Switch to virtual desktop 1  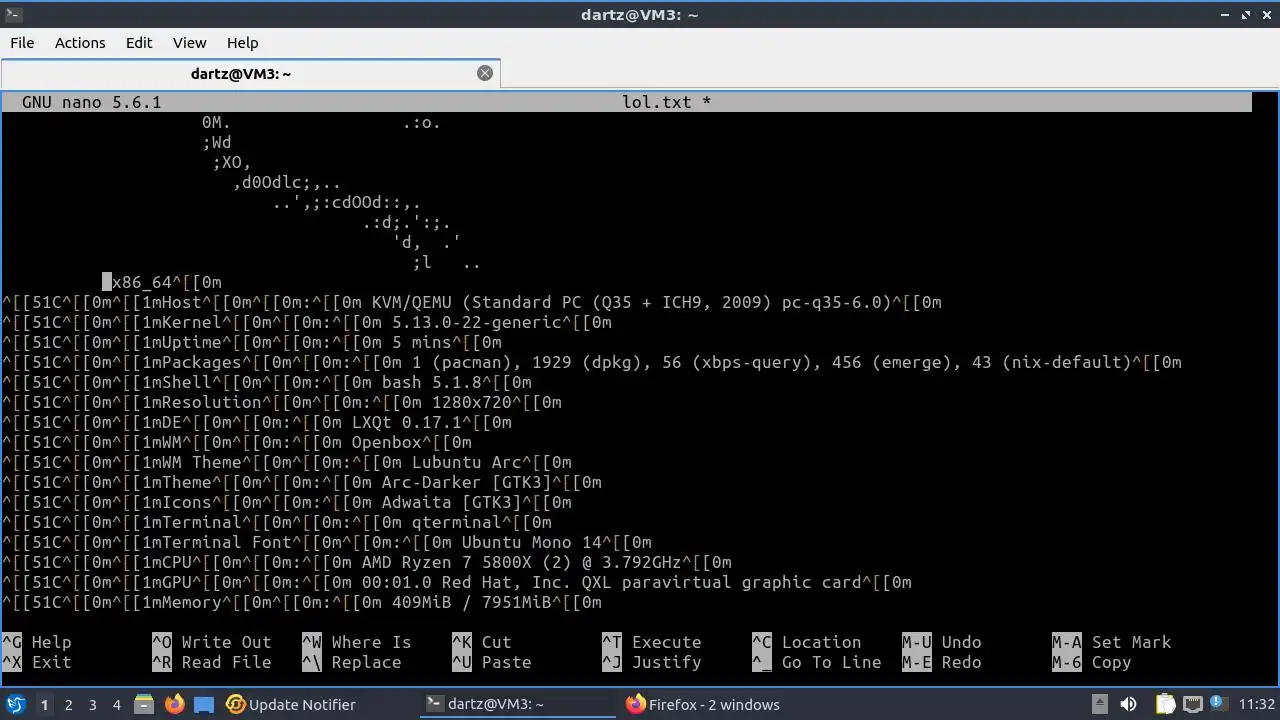(x=44, y=704)
